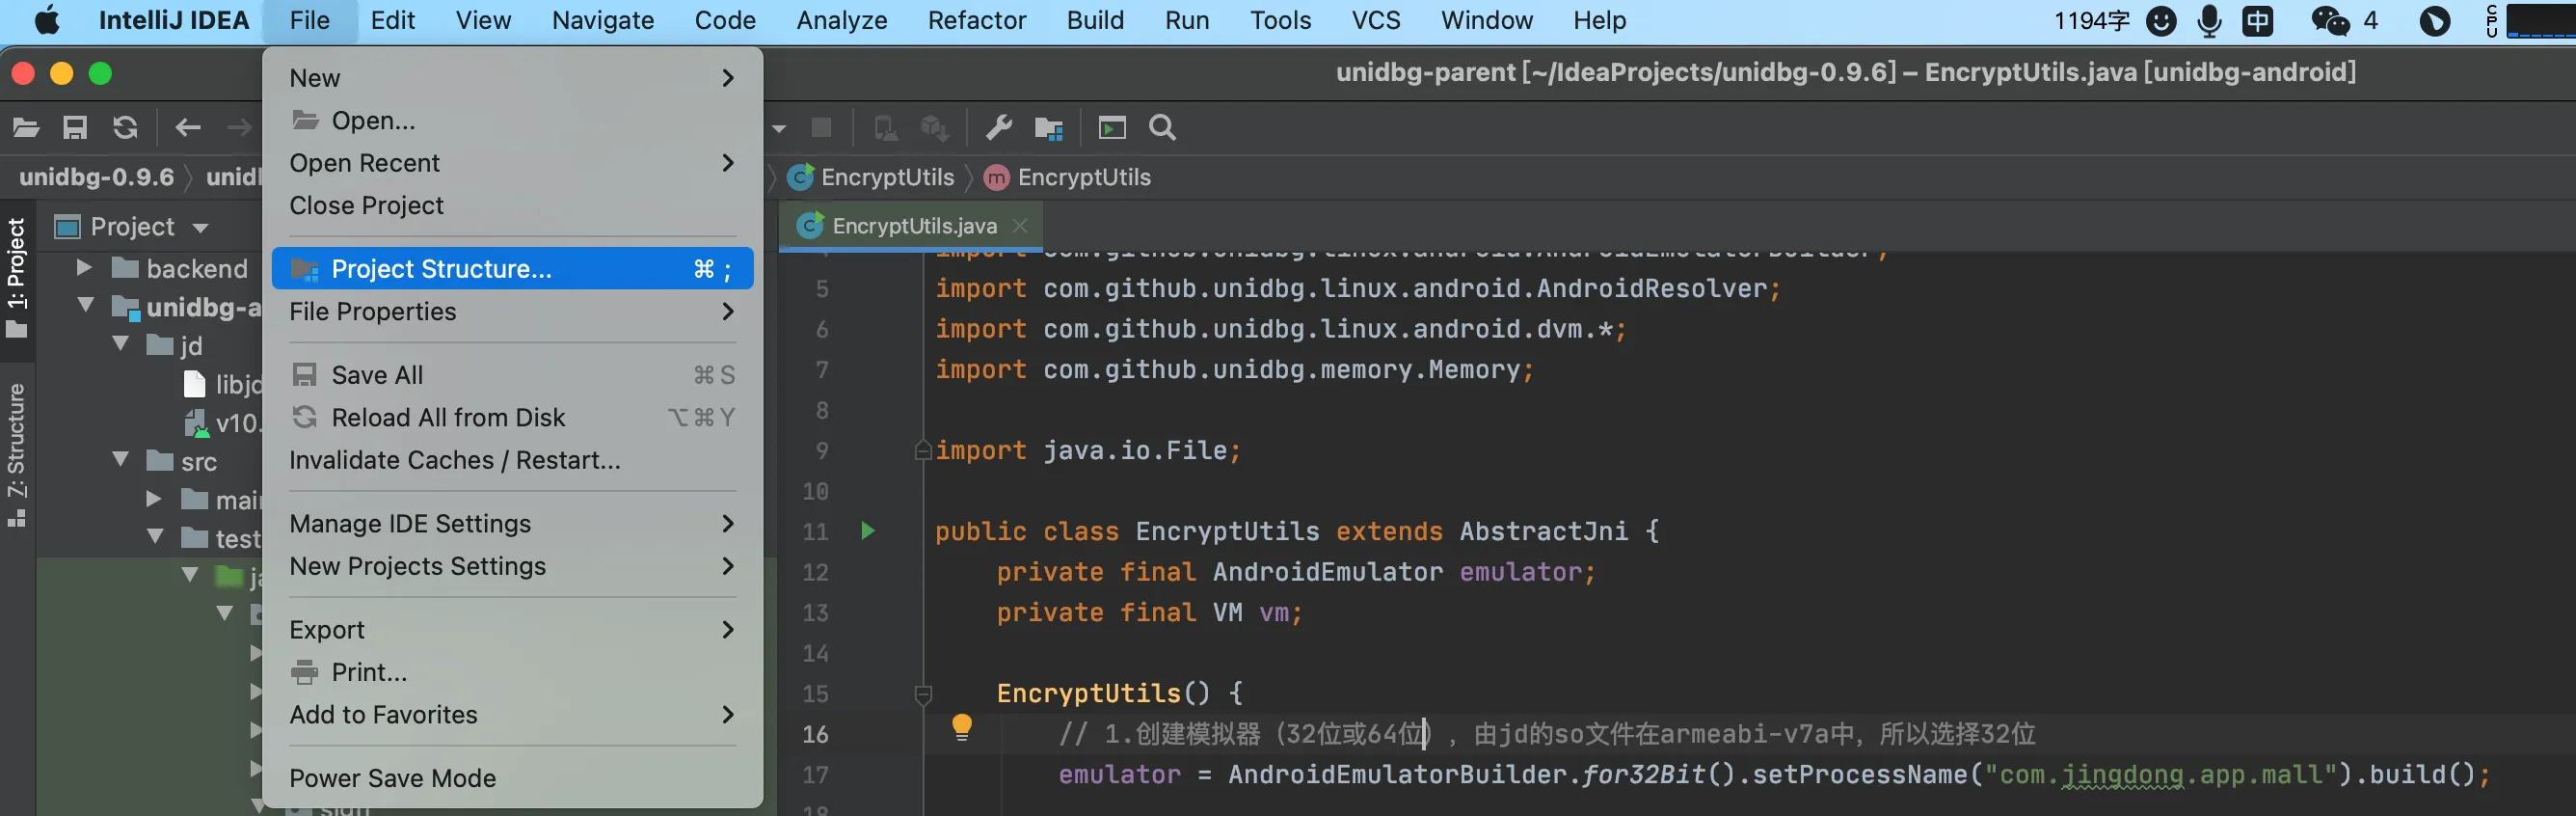Open the Open Recent submenu
The height and width of the screenshot is (816, 2576).
(x=512, y=163)
